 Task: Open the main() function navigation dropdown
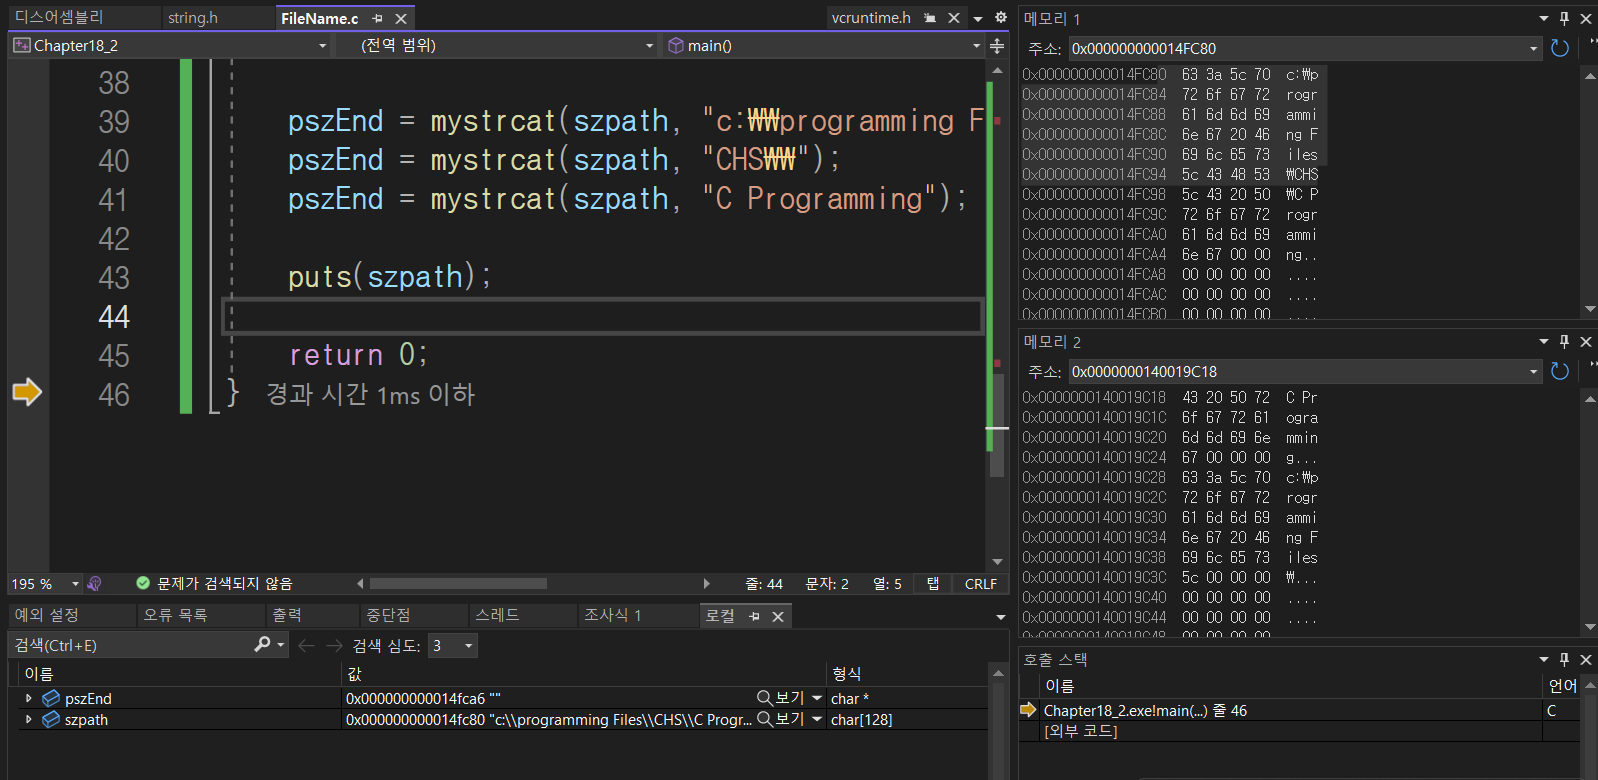(976, 46)
